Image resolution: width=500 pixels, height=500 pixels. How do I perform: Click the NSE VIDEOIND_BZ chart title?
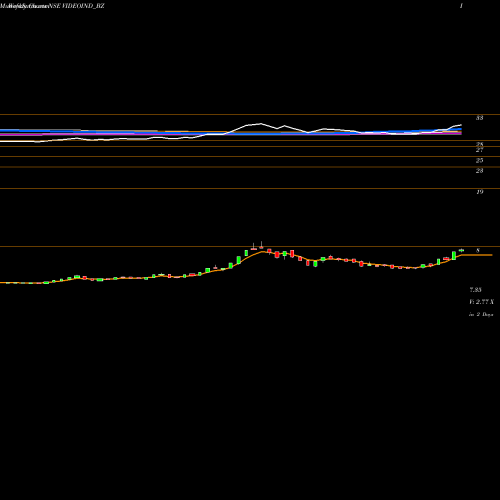click(x=77, y=6)
